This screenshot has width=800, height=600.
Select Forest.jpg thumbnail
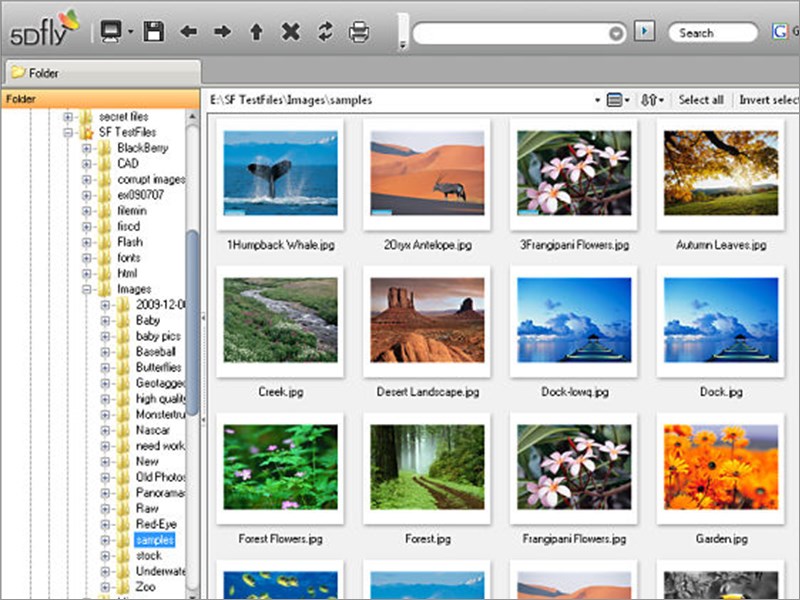tap(427, 467)
